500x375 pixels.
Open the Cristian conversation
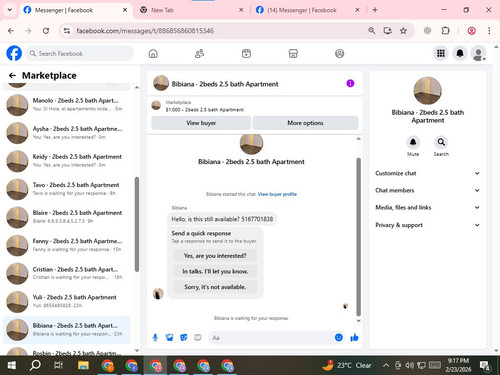[67, 273]
